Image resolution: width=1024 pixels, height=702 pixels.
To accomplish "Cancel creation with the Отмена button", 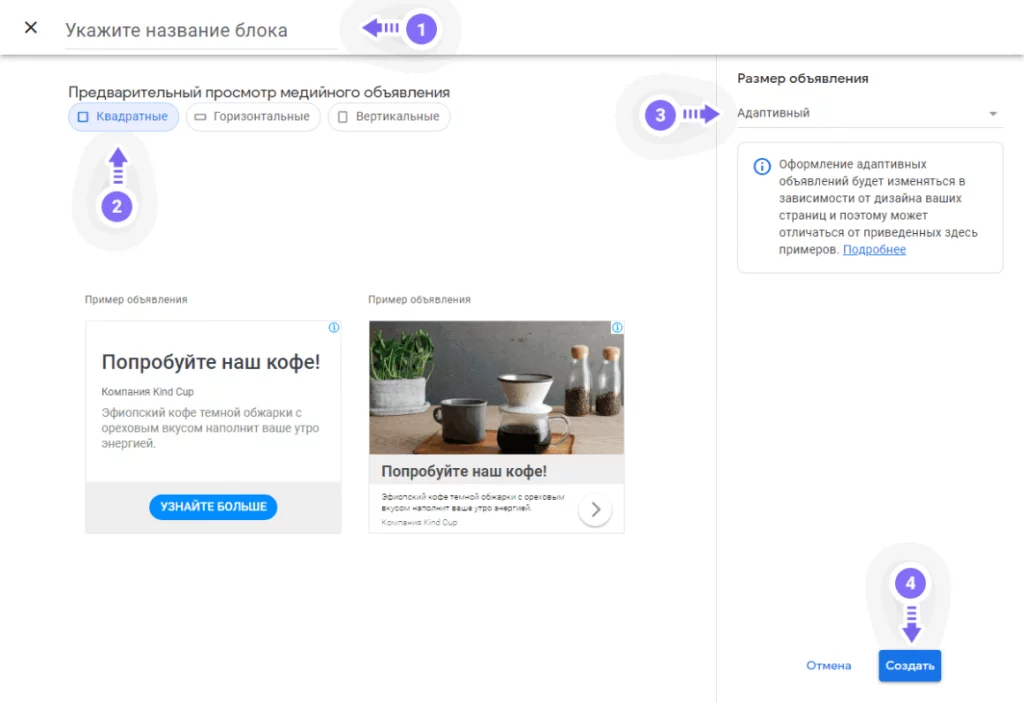I will point(828,665).
